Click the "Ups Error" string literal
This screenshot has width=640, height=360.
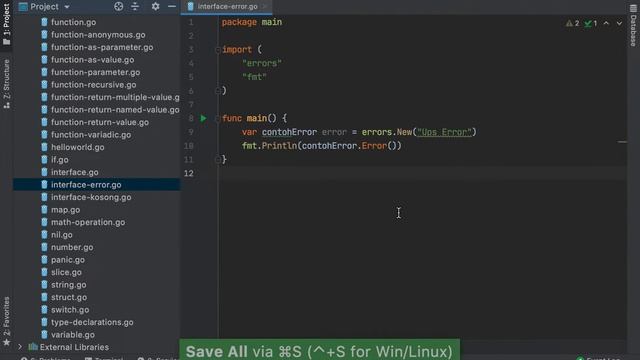pos(444,132)
